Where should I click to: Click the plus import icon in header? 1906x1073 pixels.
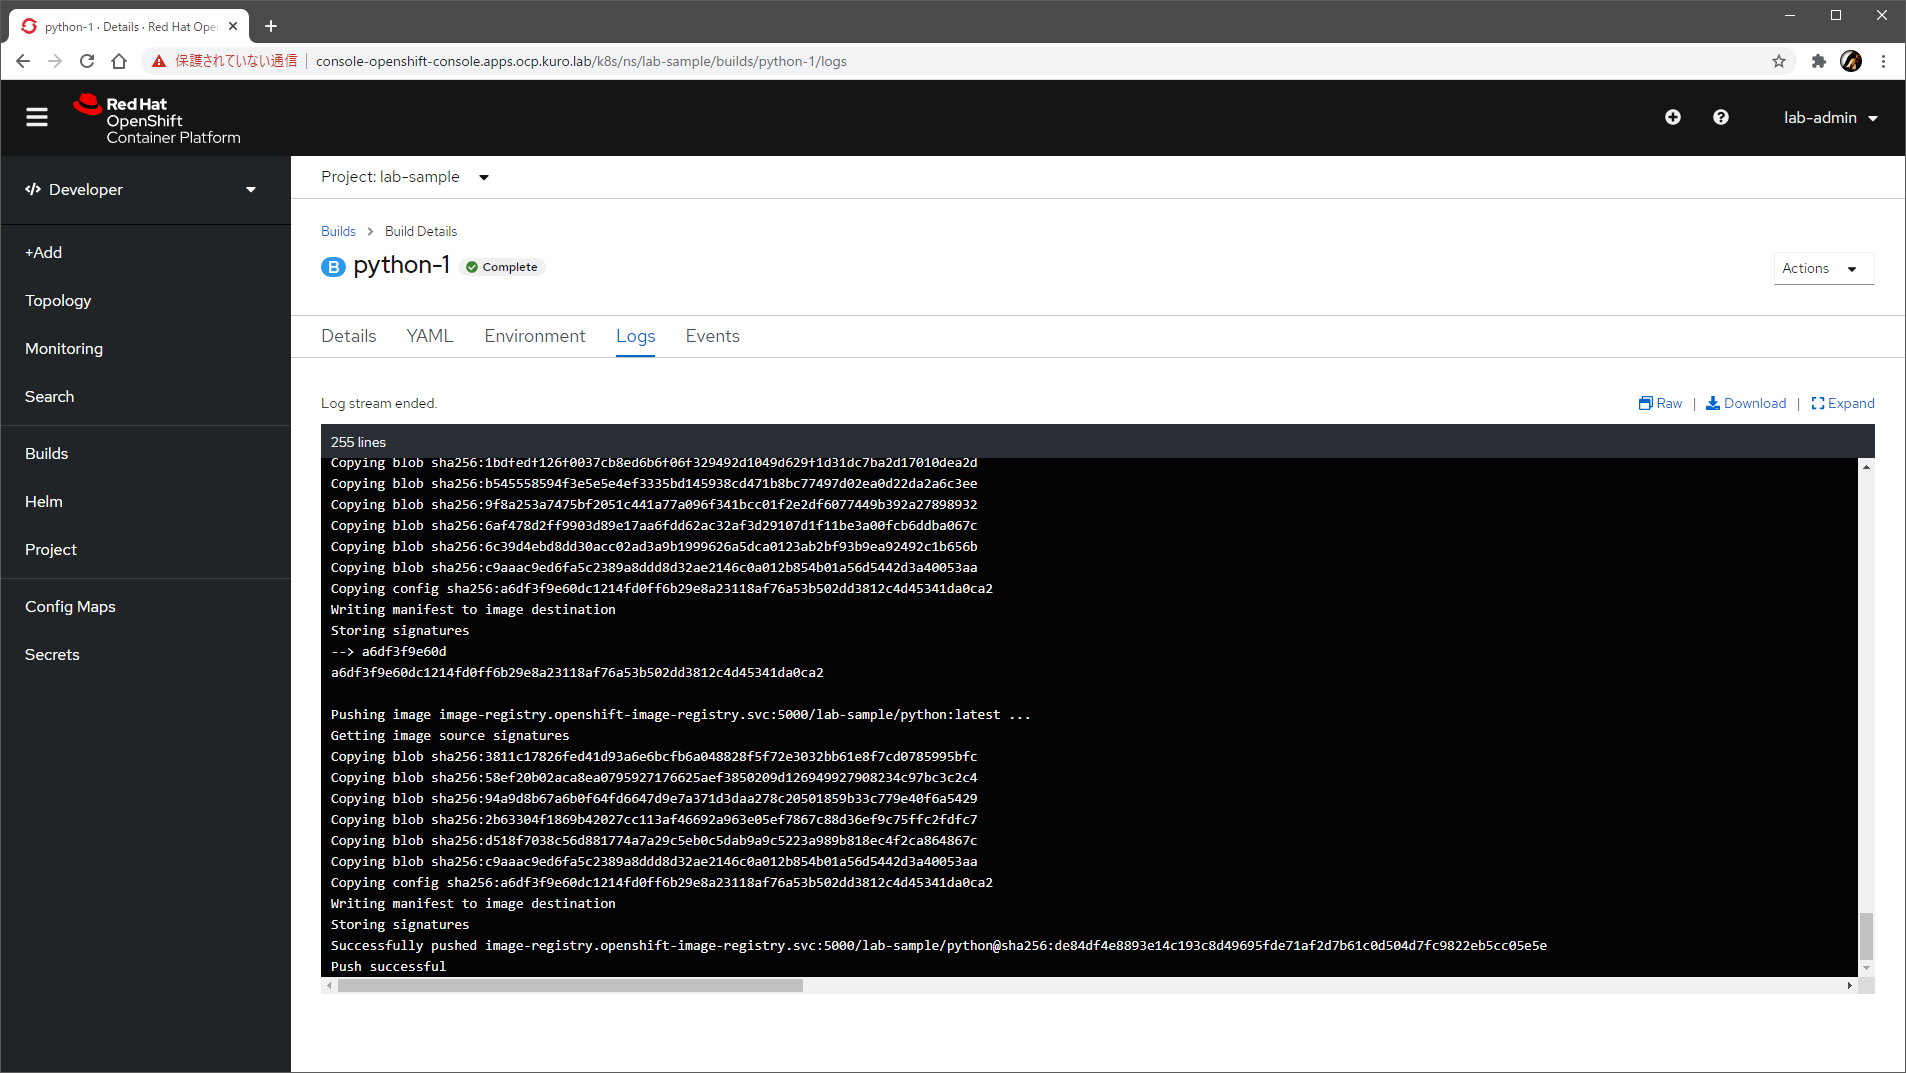(x=1672, y=118)
